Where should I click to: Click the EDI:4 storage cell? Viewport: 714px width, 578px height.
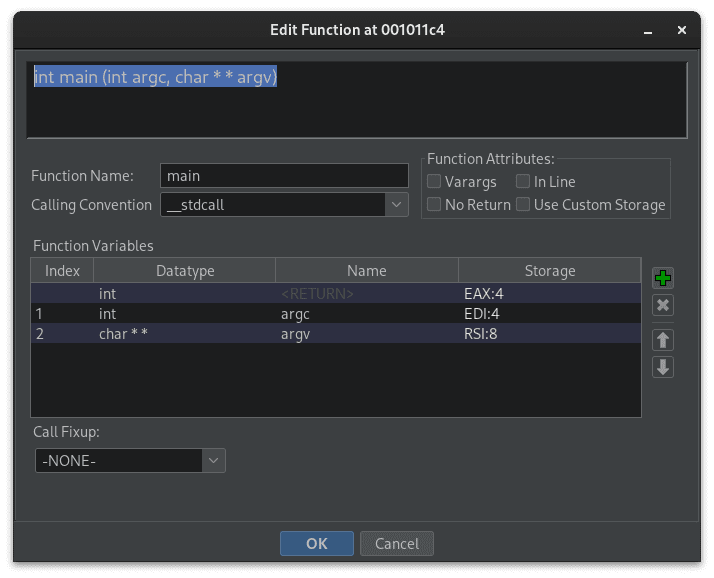(x=550, y=313)
